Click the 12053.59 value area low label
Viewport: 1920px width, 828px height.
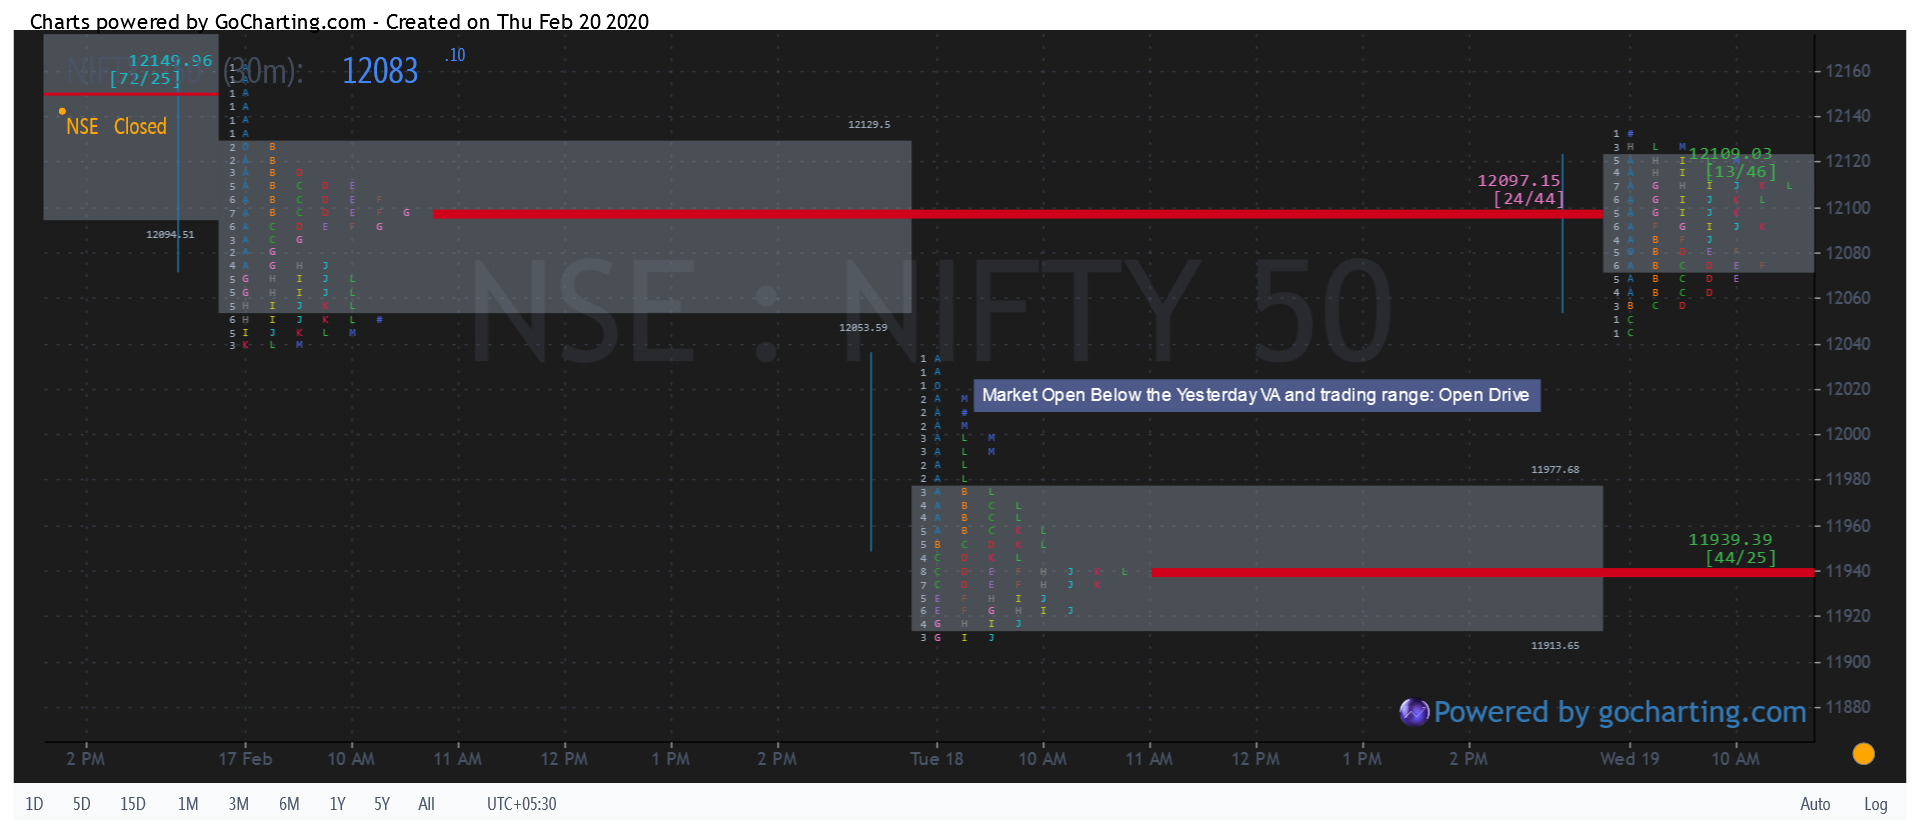863,327
